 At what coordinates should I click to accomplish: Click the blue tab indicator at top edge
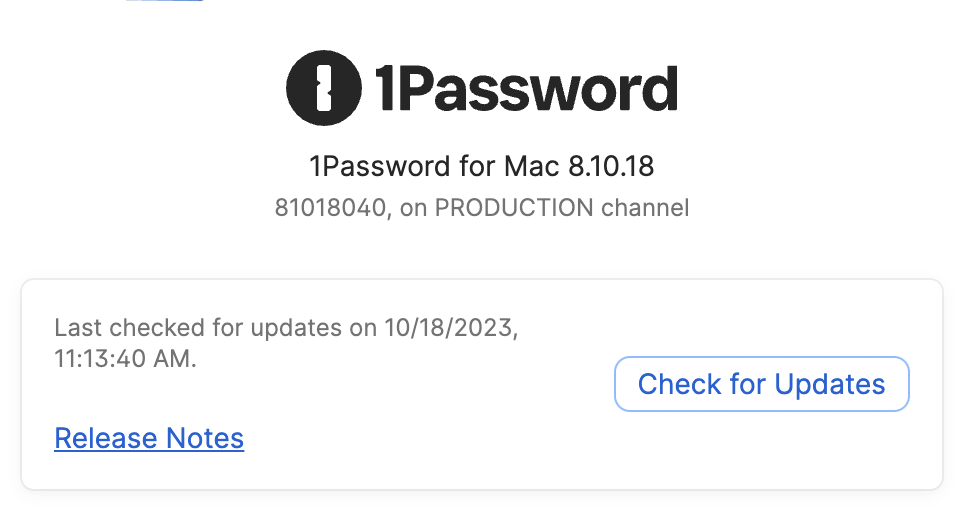(x=164, y=1)
